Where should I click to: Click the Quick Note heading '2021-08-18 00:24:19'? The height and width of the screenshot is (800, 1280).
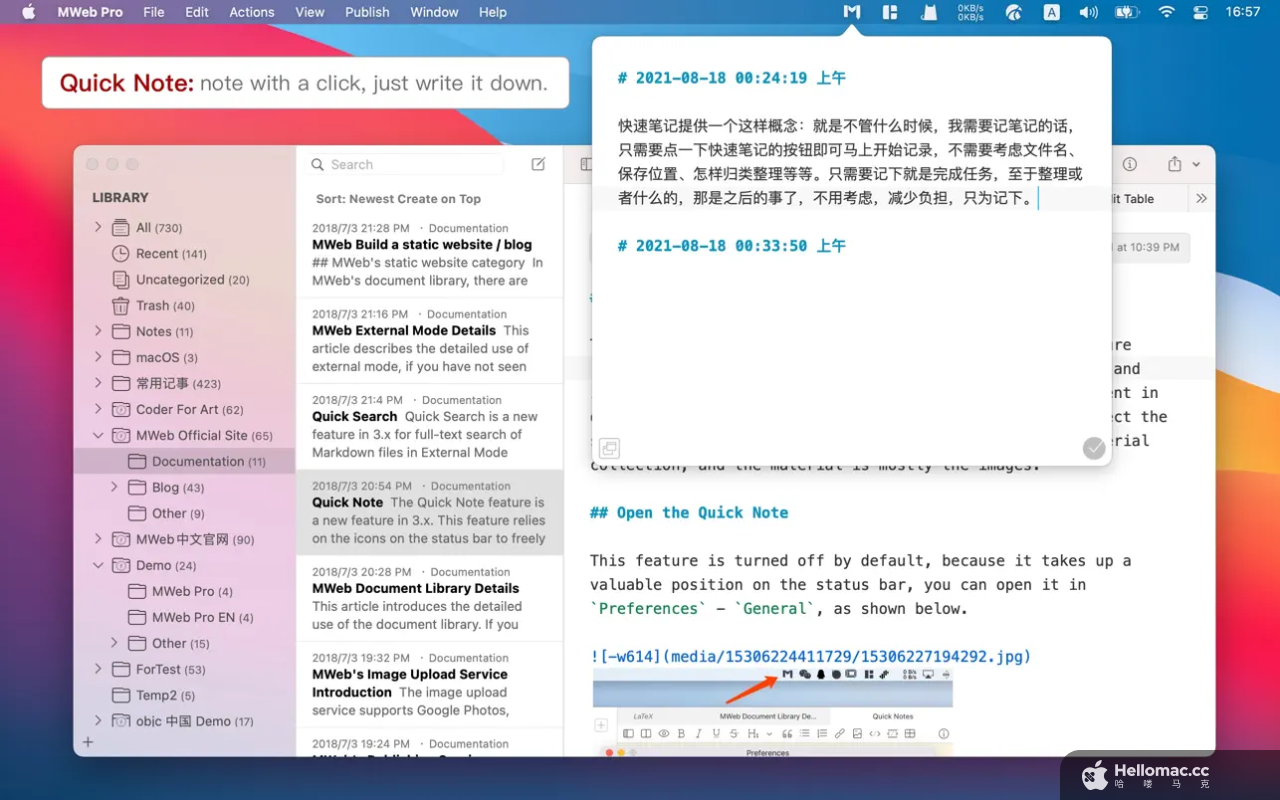[x=731, y=78]
